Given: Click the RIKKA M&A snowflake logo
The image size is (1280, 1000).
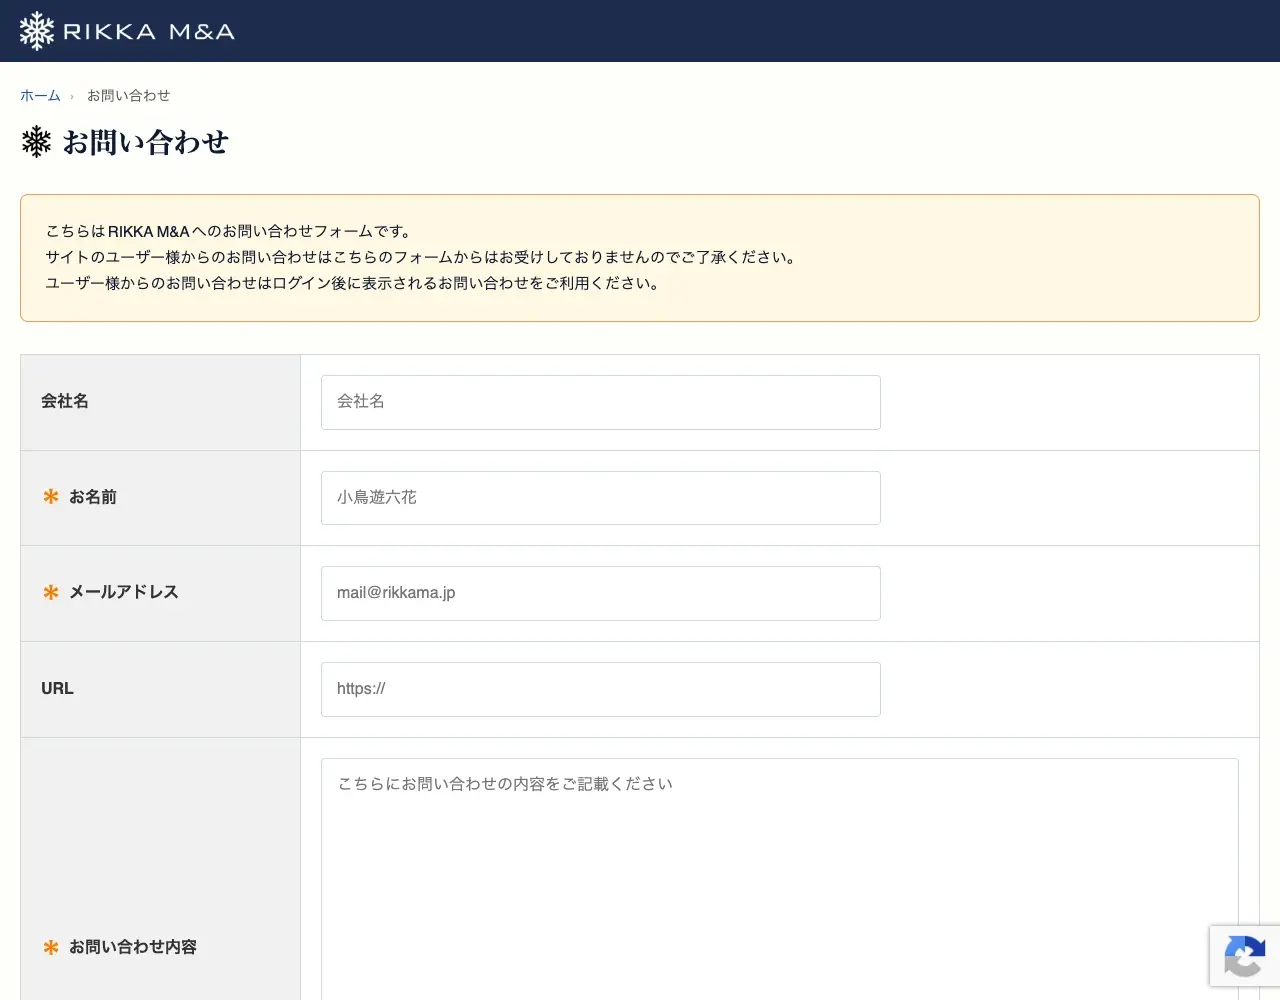Looking at the screenshot, I should 37,31.
